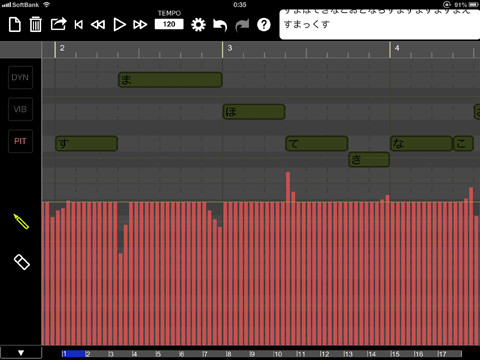Redo with the grayed arrow icon
Viewport: 480px width, 360px height.
click(242, 25)
